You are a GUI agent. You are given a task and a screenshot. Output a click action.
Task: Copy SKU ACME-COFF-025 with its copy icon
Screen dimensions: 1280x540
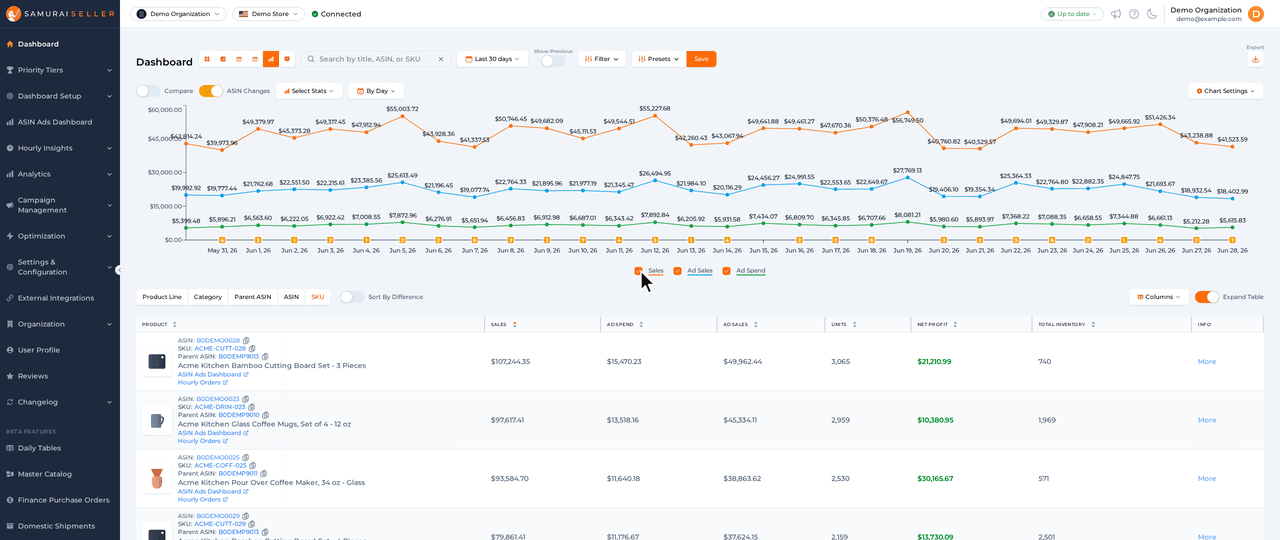252,466
